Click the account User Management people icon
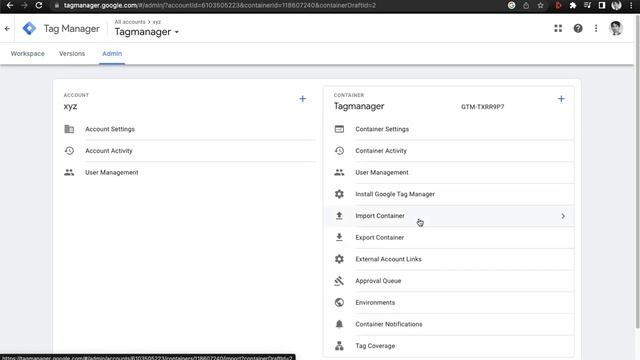Image resolution: width=640 pixels, height=360 pixels. pos(69,172)
